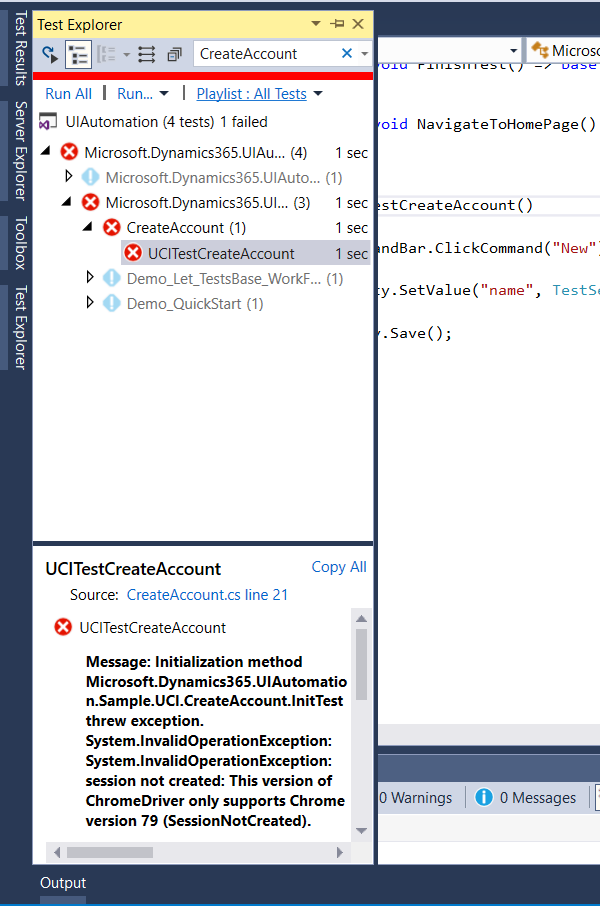This screenshot has width=600, height=906.
Task: Open the CreateAccount.cs line 21 source link
Action: pos(207,595)
